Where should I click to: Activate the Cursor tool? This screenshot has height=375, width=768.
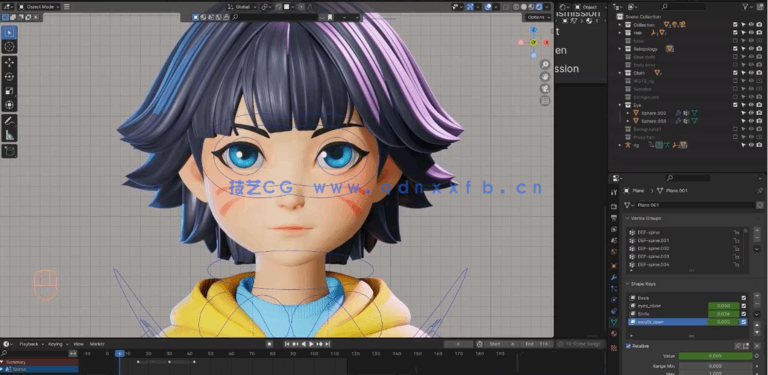click(x=9, y=47)
